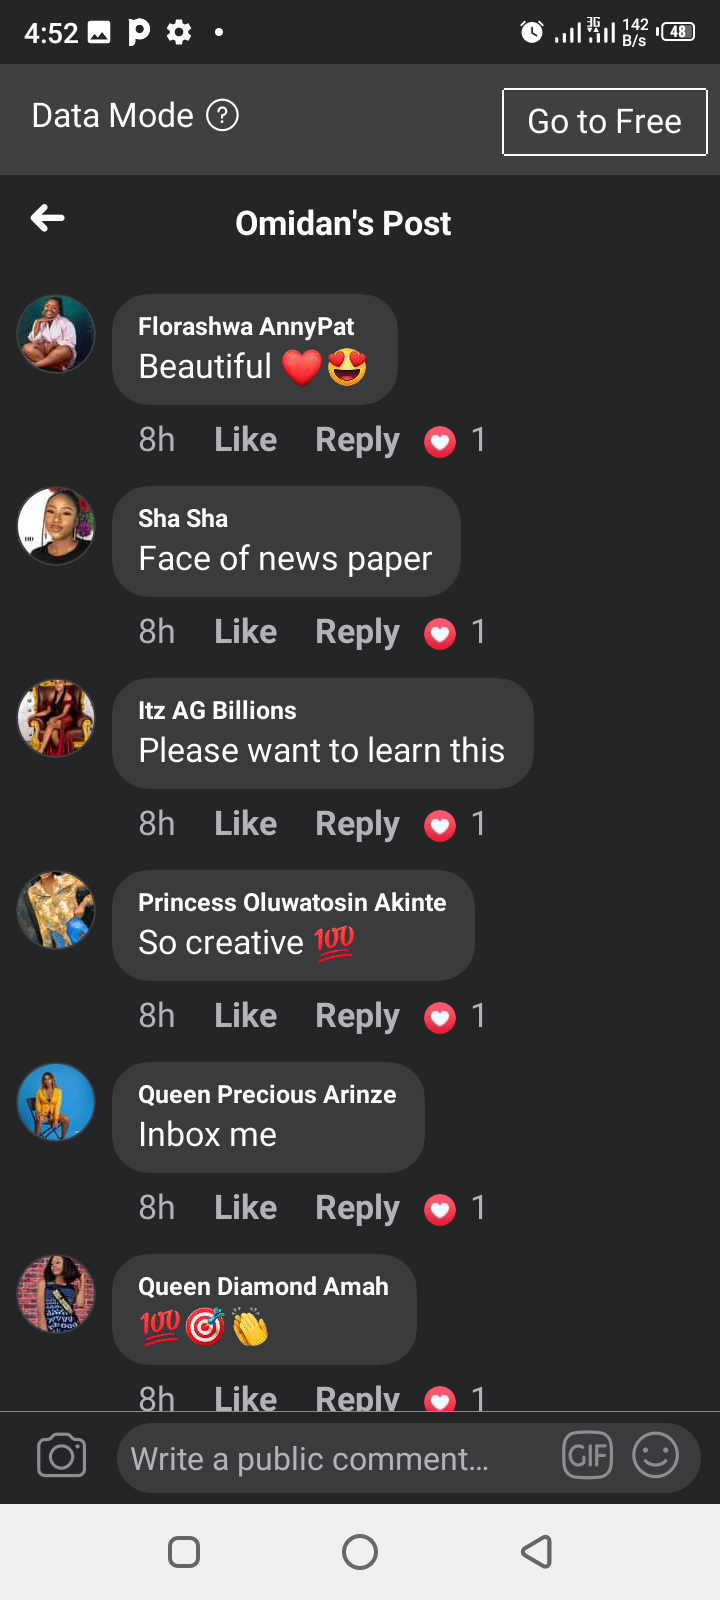The width and height of the screenshot is (720, 1600).
Task: Reply to Sha Sha's comment
Action: 357,632
